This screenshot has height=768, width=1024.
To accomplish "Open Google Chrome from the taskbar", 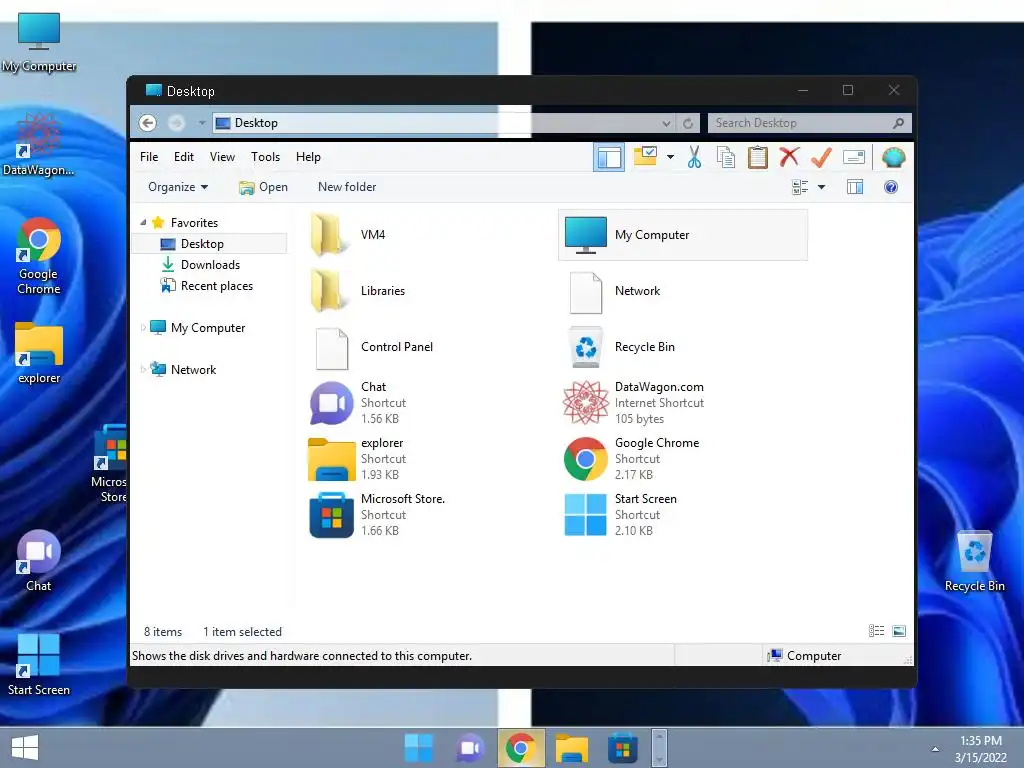I will [x=520, y=748].
